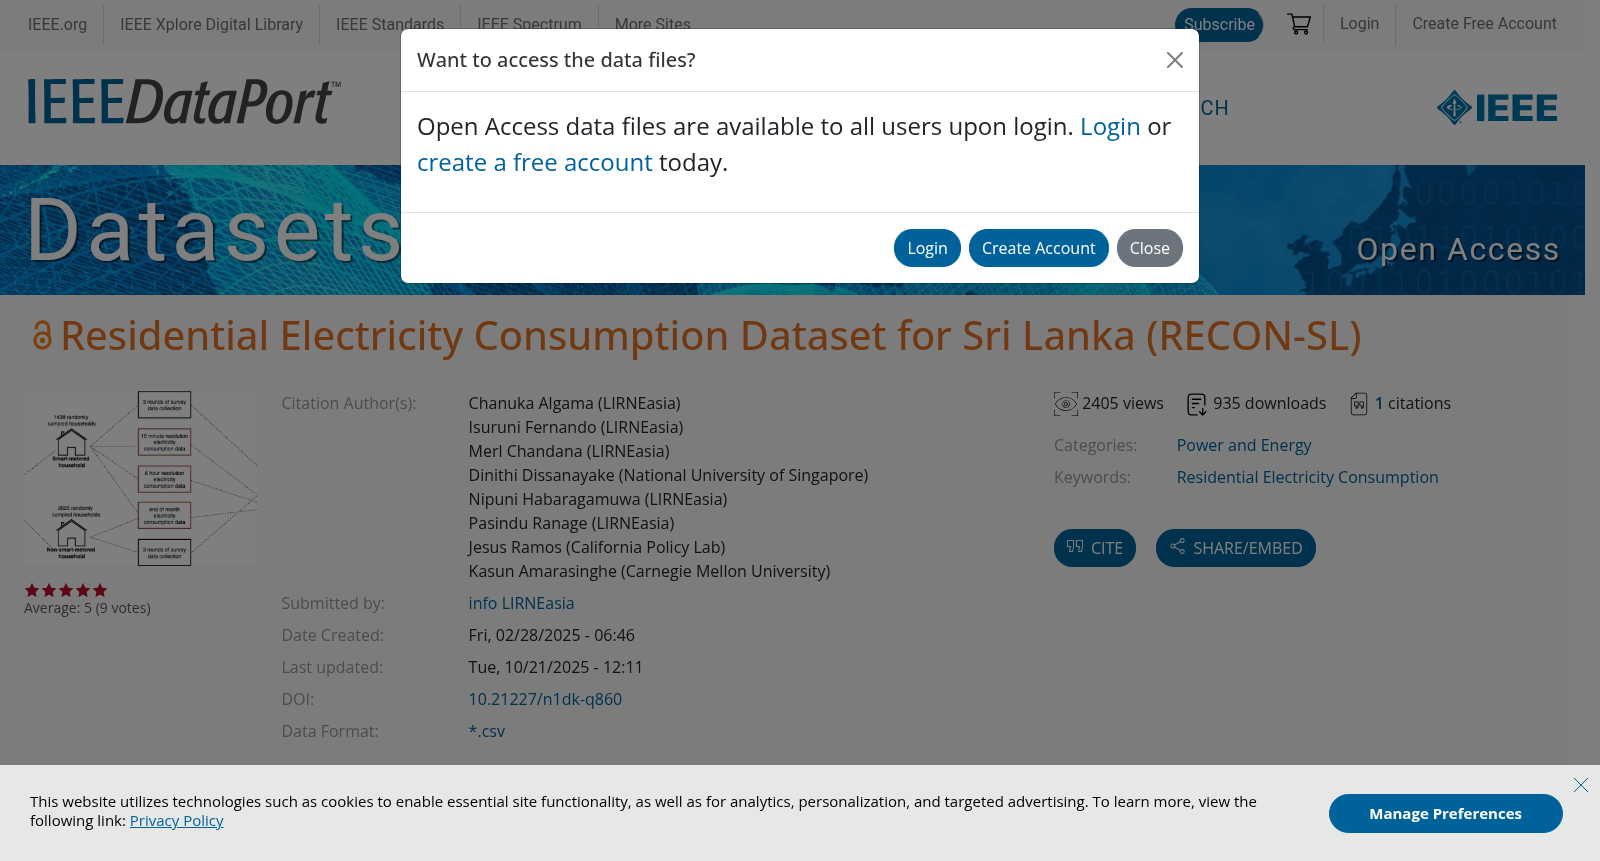Click Create Account button in dialog
Viewport: 1600px width, 861px height.
pyautogui.click(x=1039, y=248)
